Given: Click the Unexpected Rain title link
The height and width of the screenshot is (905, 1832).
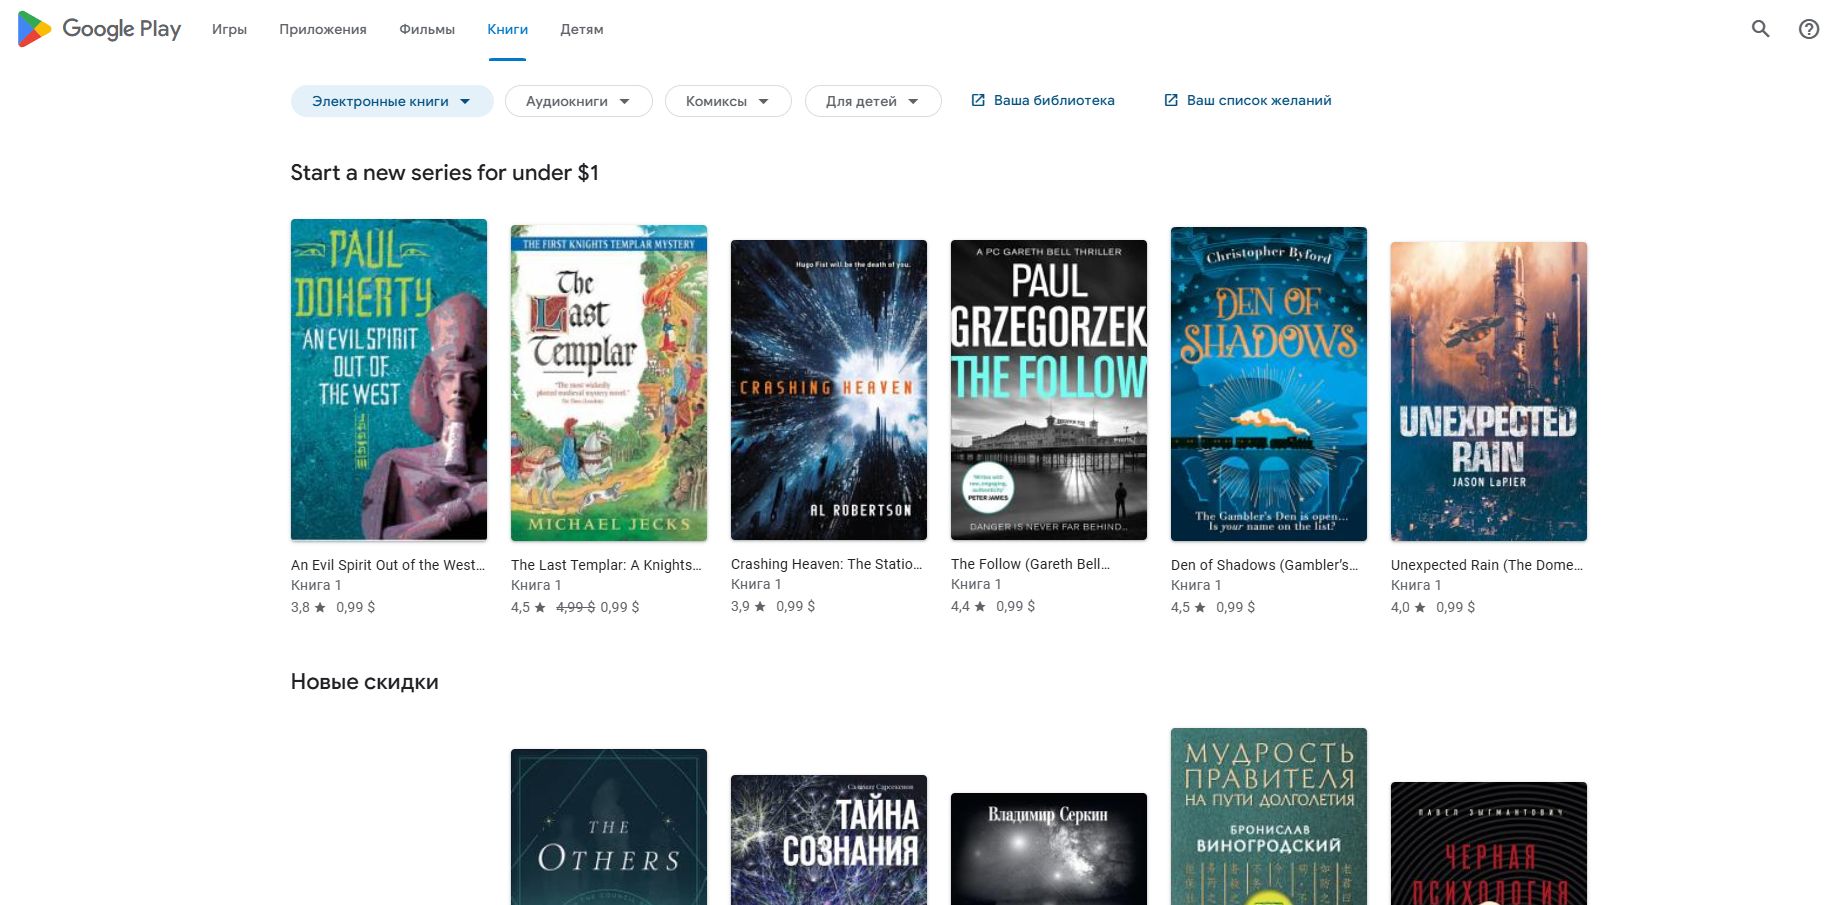Looking at the screenshot, I should (1486, 565).
